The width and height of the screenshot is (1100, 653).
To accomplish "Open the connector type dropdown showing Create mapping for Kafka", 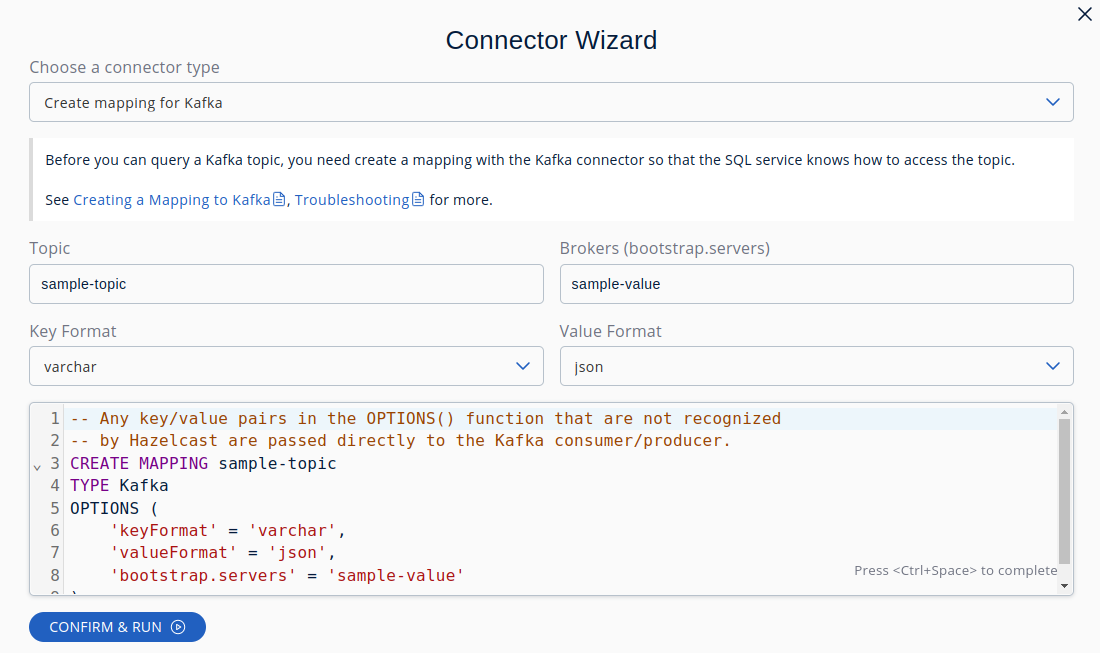I will pos(550,101).
